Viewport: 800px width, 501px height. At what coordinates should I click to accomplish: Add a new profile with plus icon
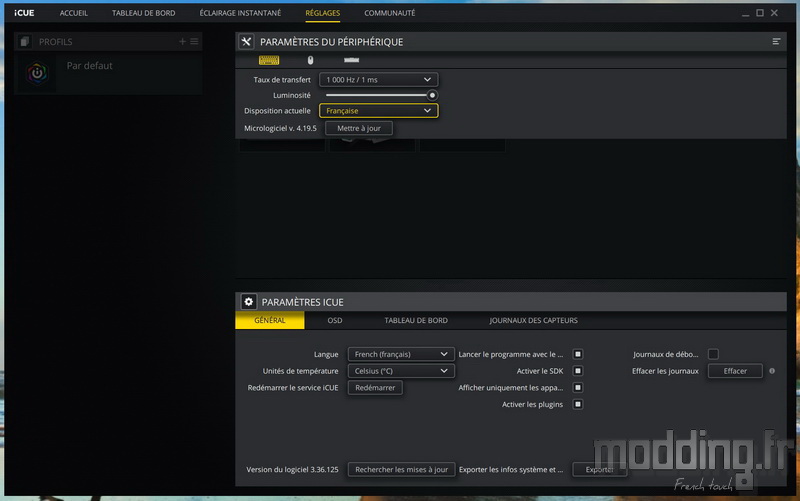182,41
